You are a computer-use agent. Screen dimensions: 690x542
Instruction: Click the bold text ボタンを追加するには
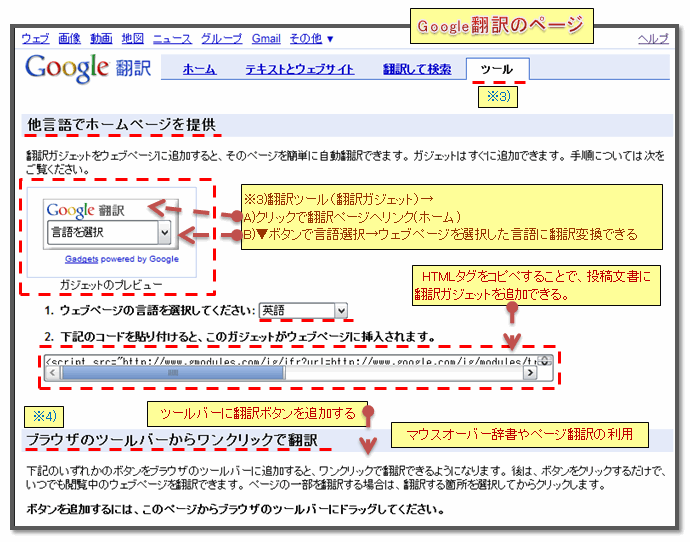(x=83, y=509)
